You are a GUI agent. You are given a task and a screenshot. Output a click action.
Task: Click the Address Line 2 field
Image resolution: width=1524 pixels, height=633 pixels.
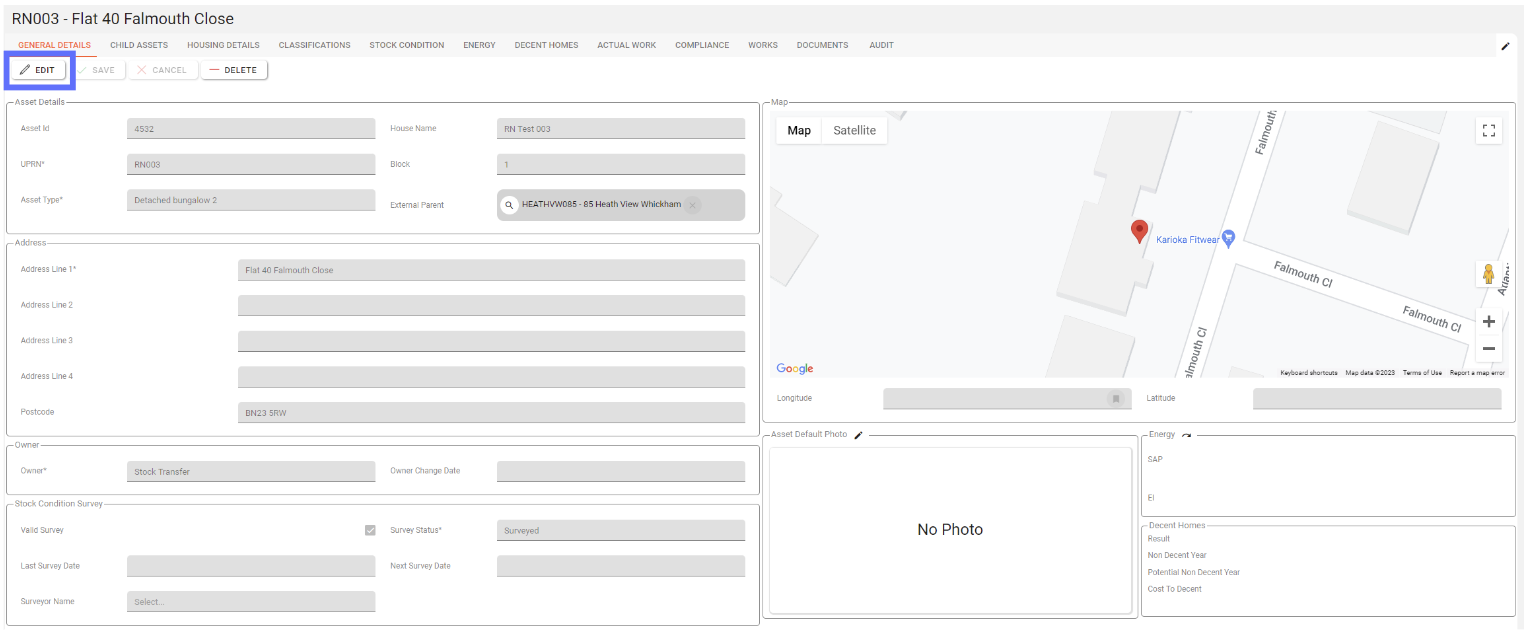point(490,305)
